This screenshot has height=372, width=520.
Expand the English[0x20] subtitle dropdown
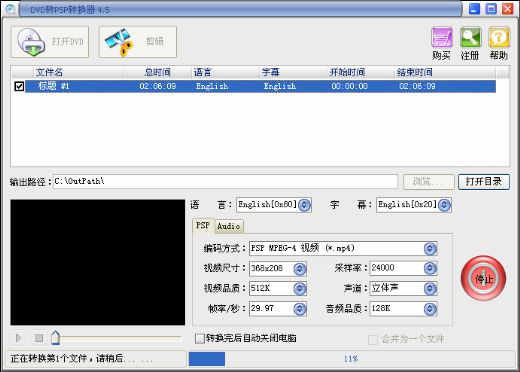pos(444,205)
